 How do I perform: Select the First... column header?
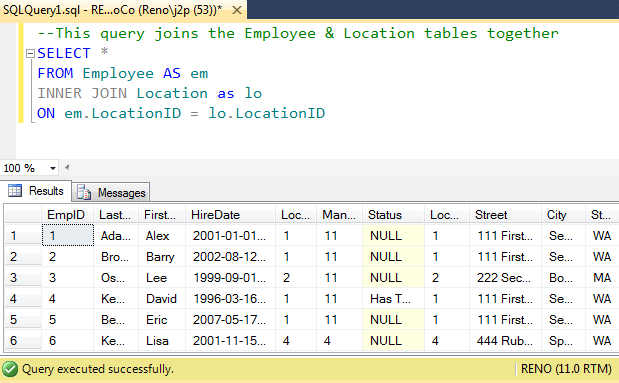(x=162, y=215)
